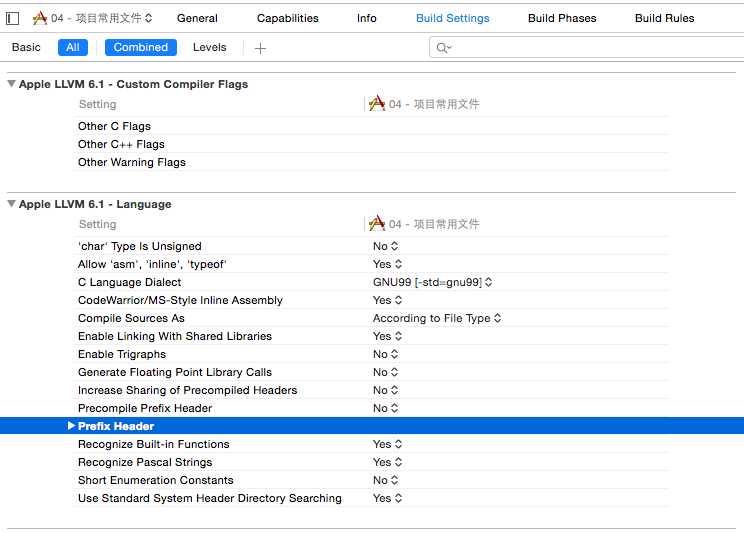The height and width of the screenshot is (533, 744).
Task: Open Compile Sources As popup
Action: click(437, 318)
